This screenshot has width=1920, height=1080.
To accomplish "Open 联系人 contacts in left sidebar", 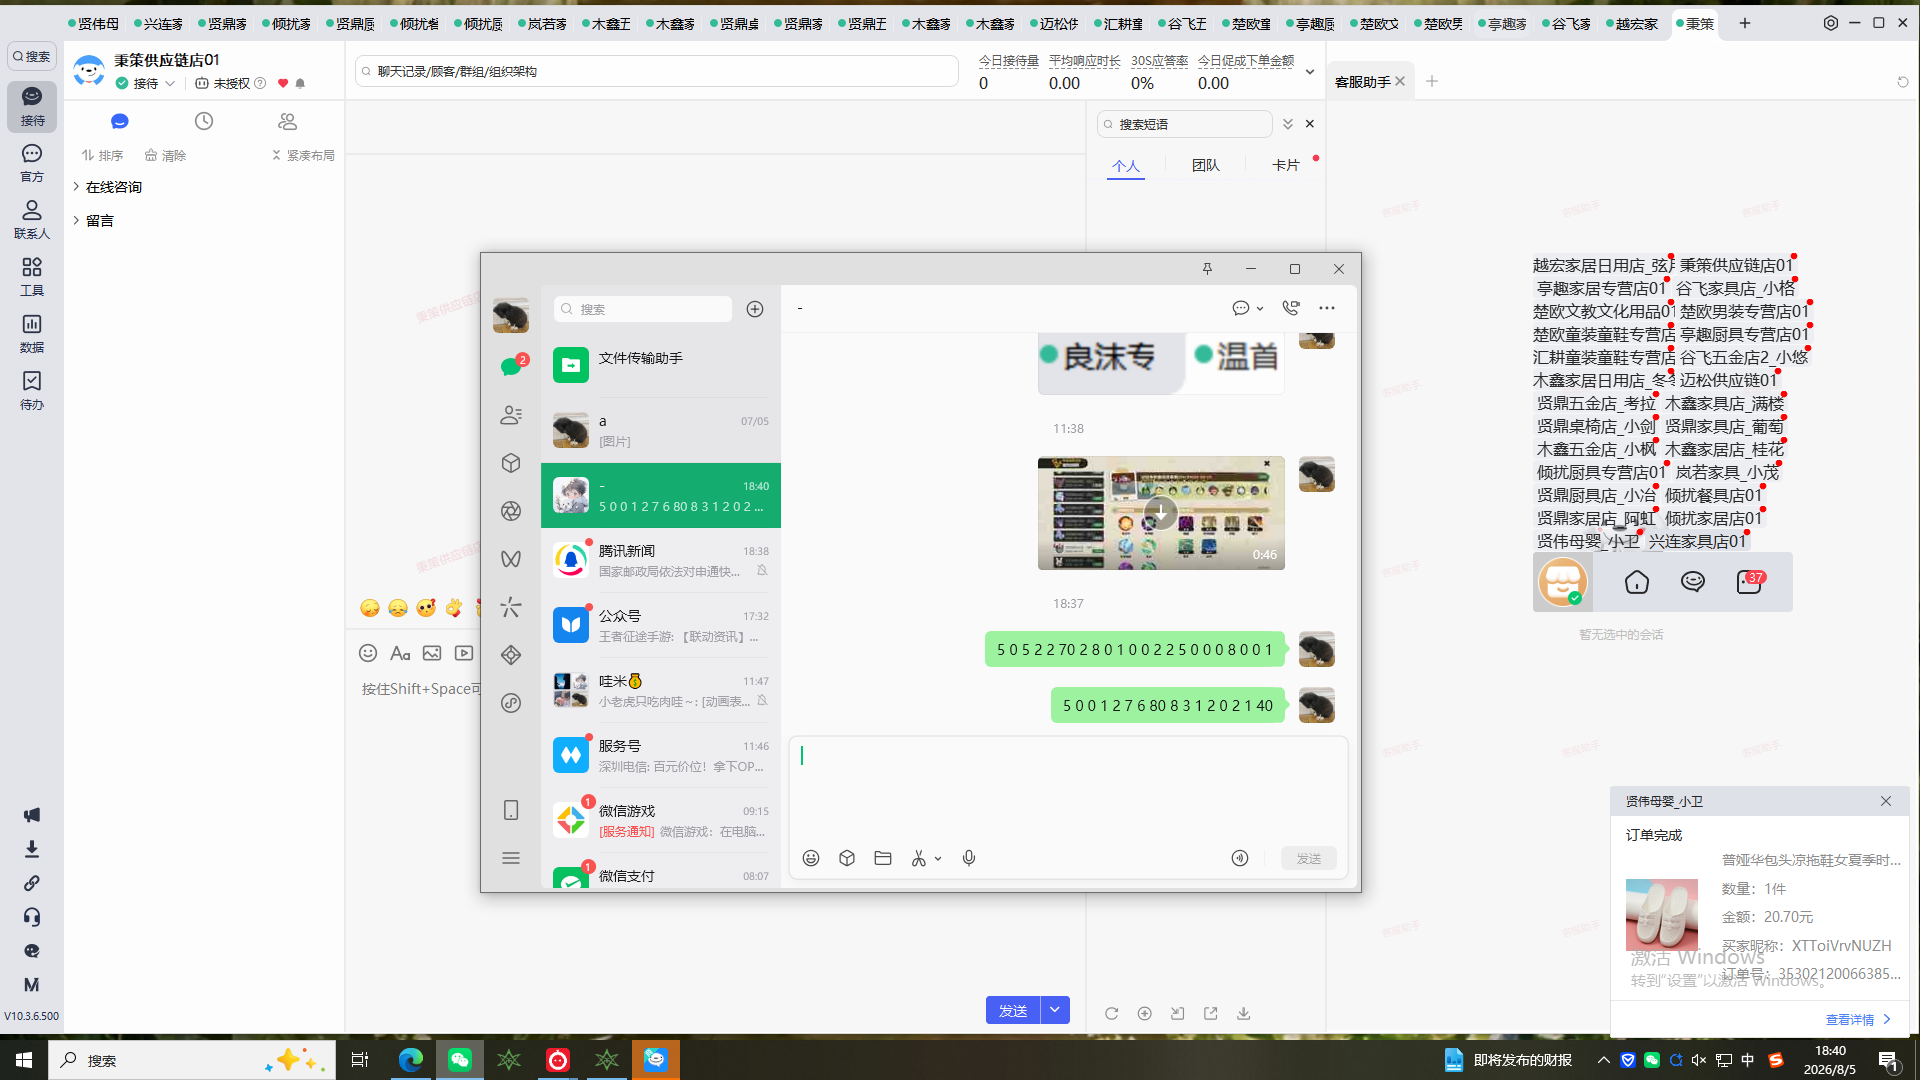I will tap(32, 220).
